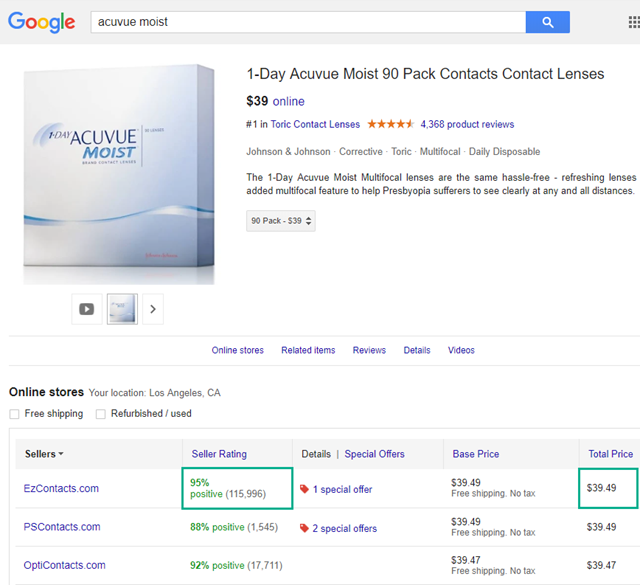Screen dimensions: 640x585
Task: Click the blue search magnifier button
Action: pos(547,22)
